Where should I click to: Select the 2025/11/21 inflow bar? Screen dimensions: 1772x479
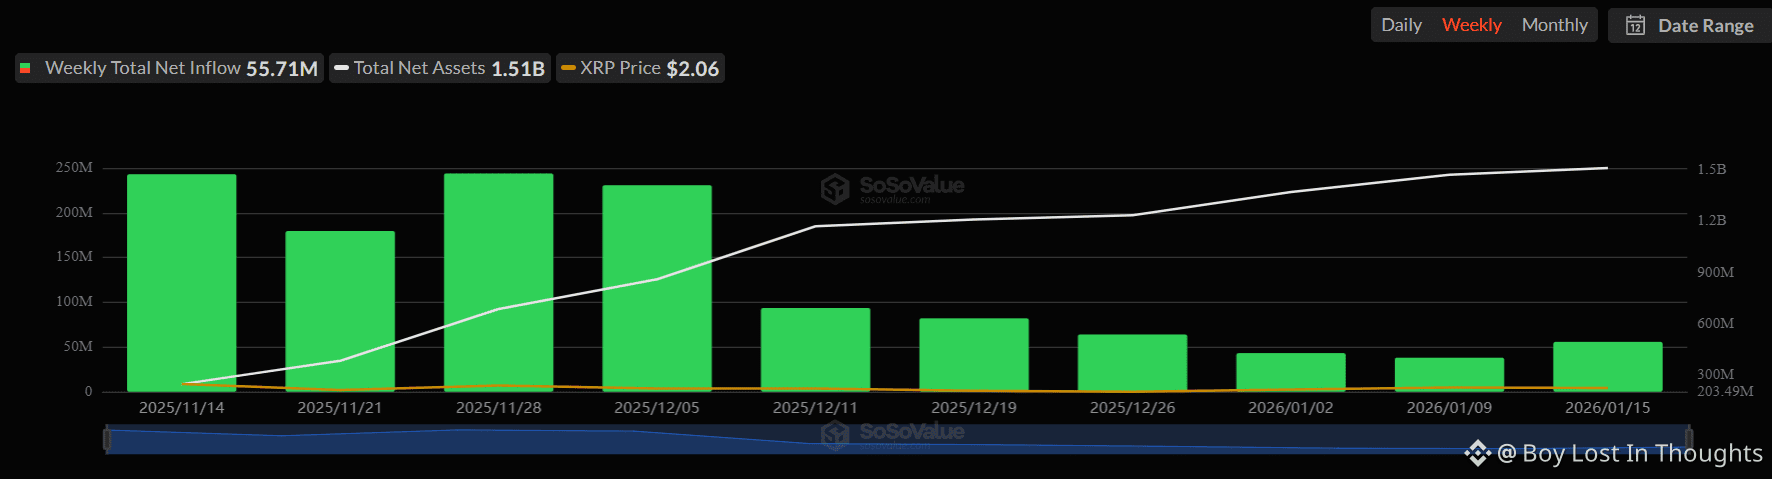[x=340, y=311]
